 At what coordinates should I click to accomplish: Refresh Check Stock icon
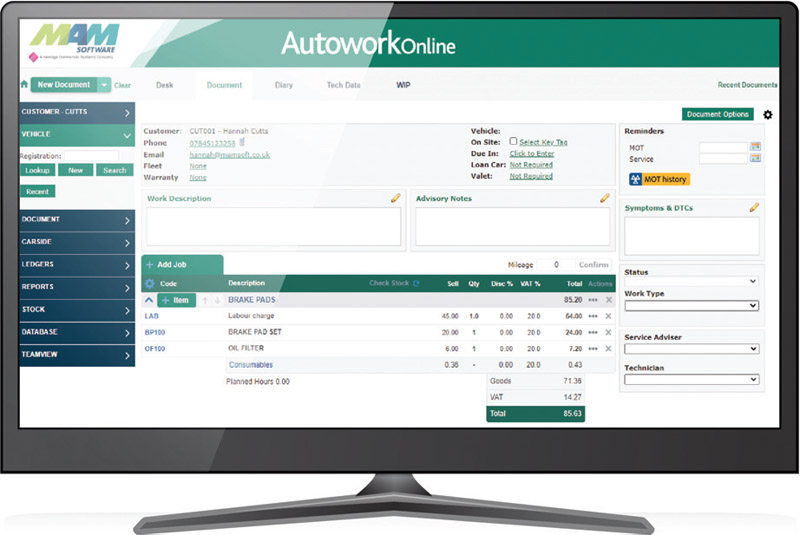click(416, 283)
